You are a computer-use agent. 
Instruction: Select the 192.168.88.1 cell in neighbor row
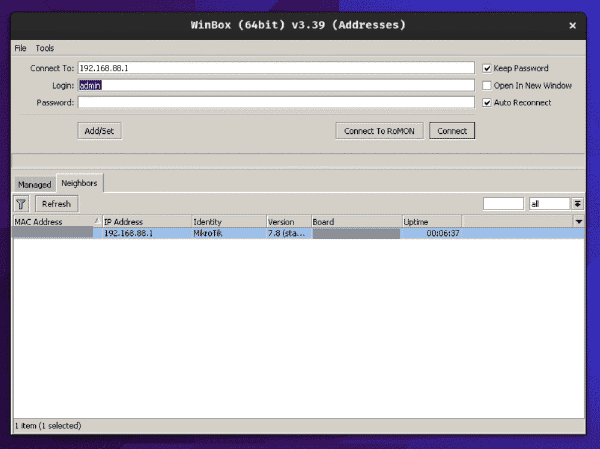coord(147,233)
